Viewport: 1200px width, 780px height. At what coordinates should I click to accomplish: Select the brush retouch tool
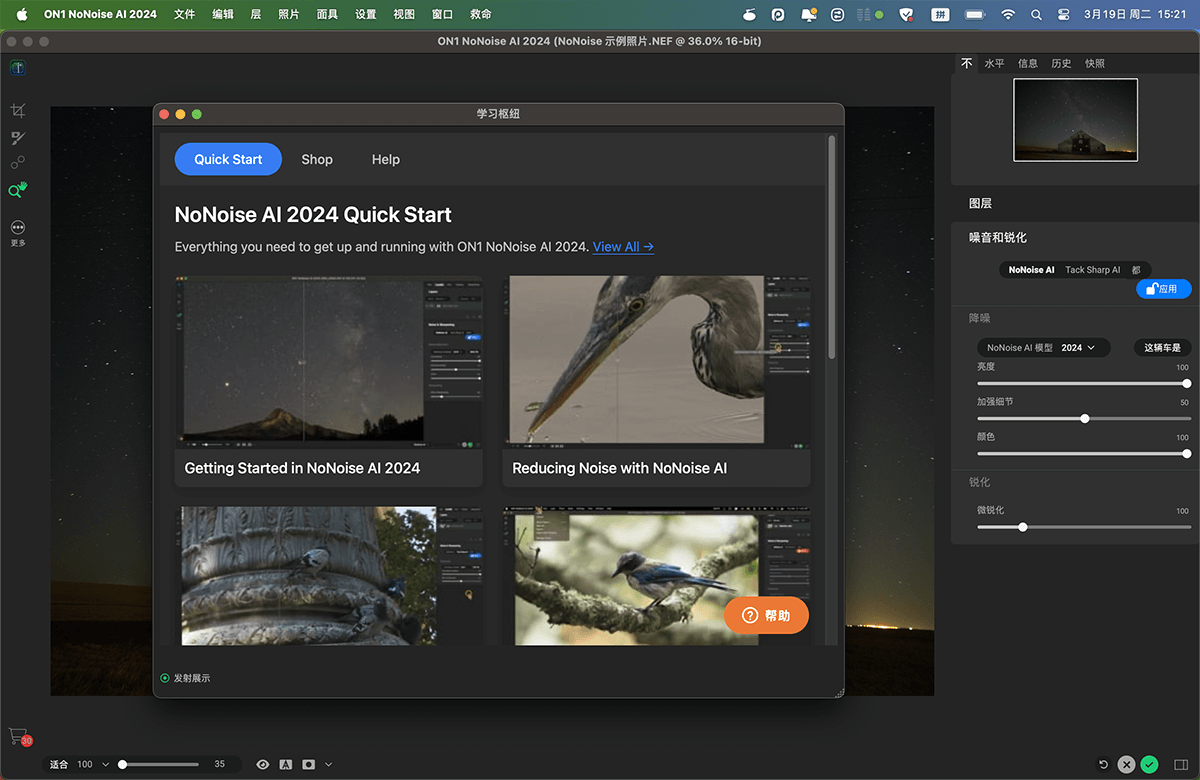tap(18, 138)
